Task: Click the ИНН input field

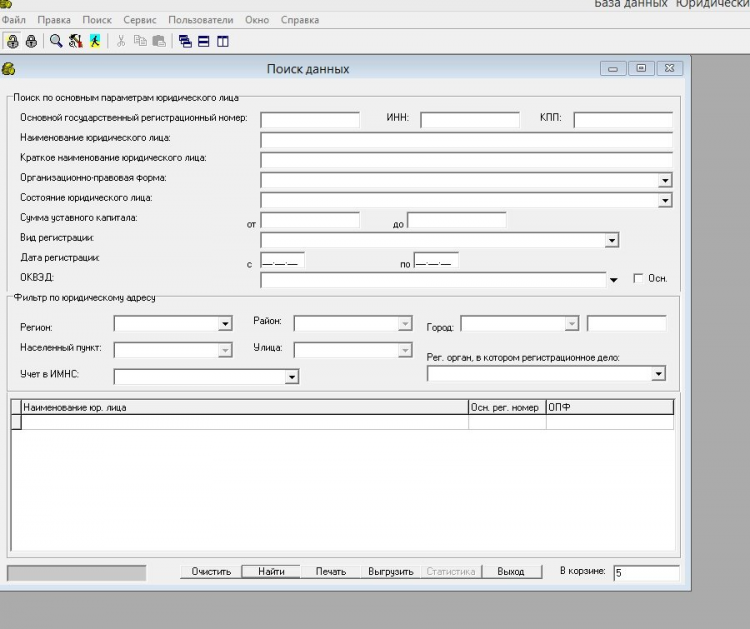Action: (470, 120)
